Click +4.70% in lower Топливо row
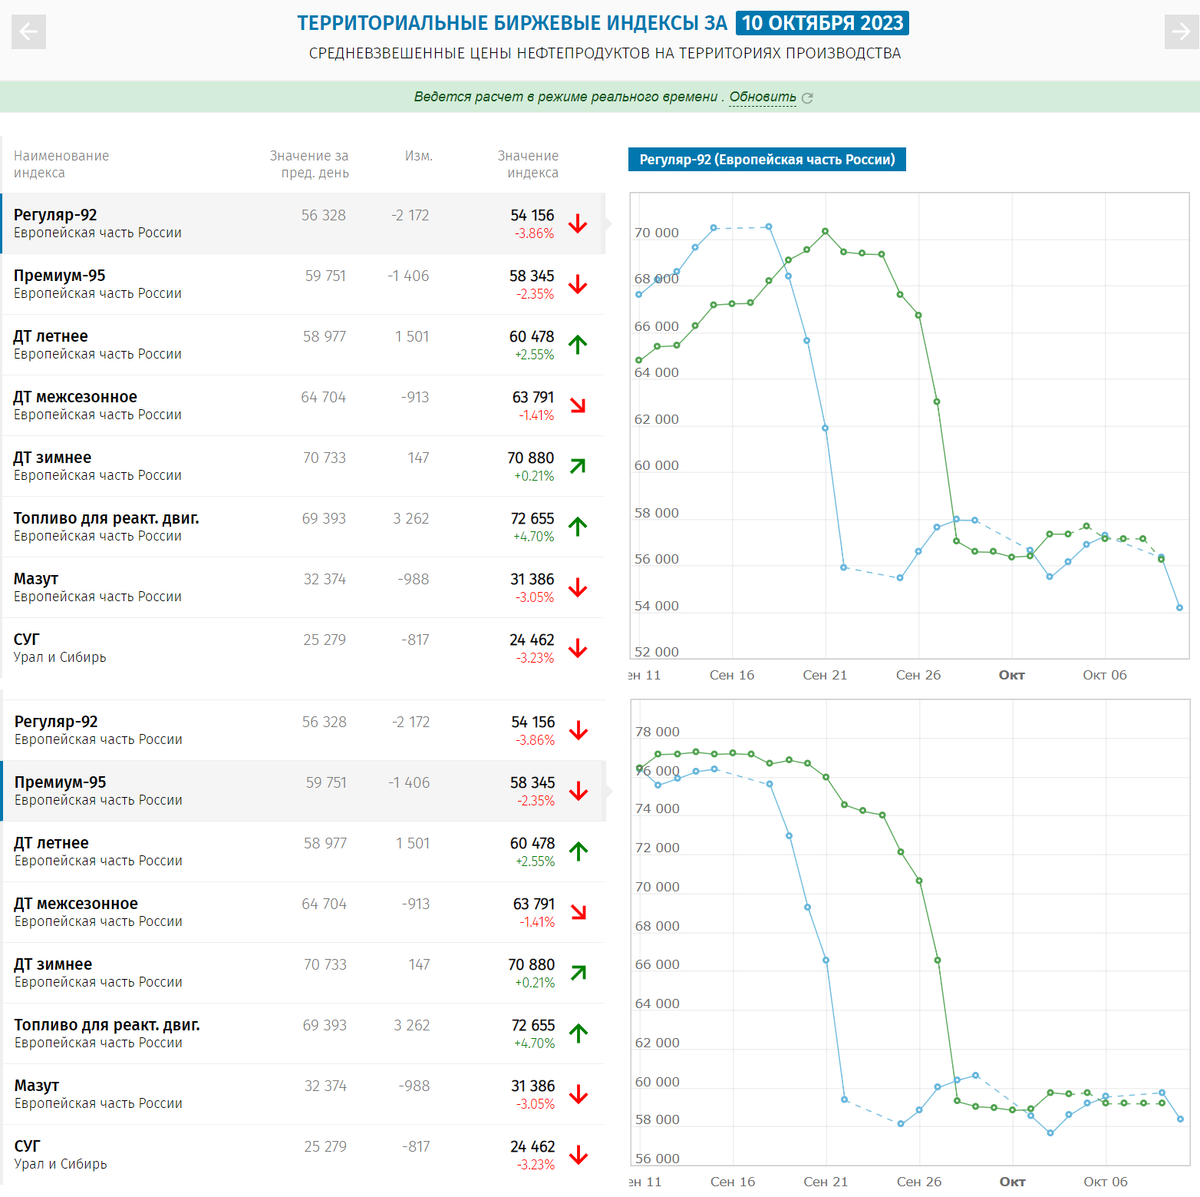Screen dimensions: 1200x1197 point(534,1043)
